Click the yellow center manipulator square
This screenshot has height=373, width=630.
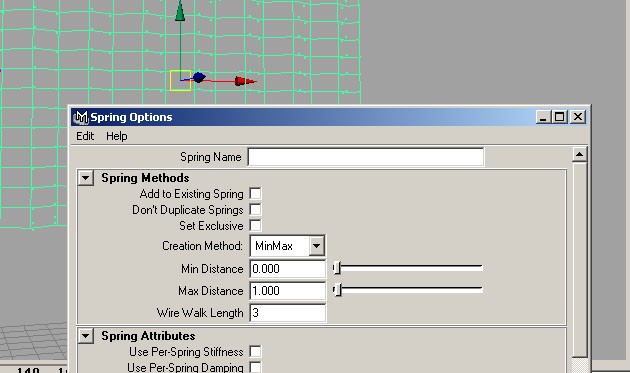(x=180, y=80)
